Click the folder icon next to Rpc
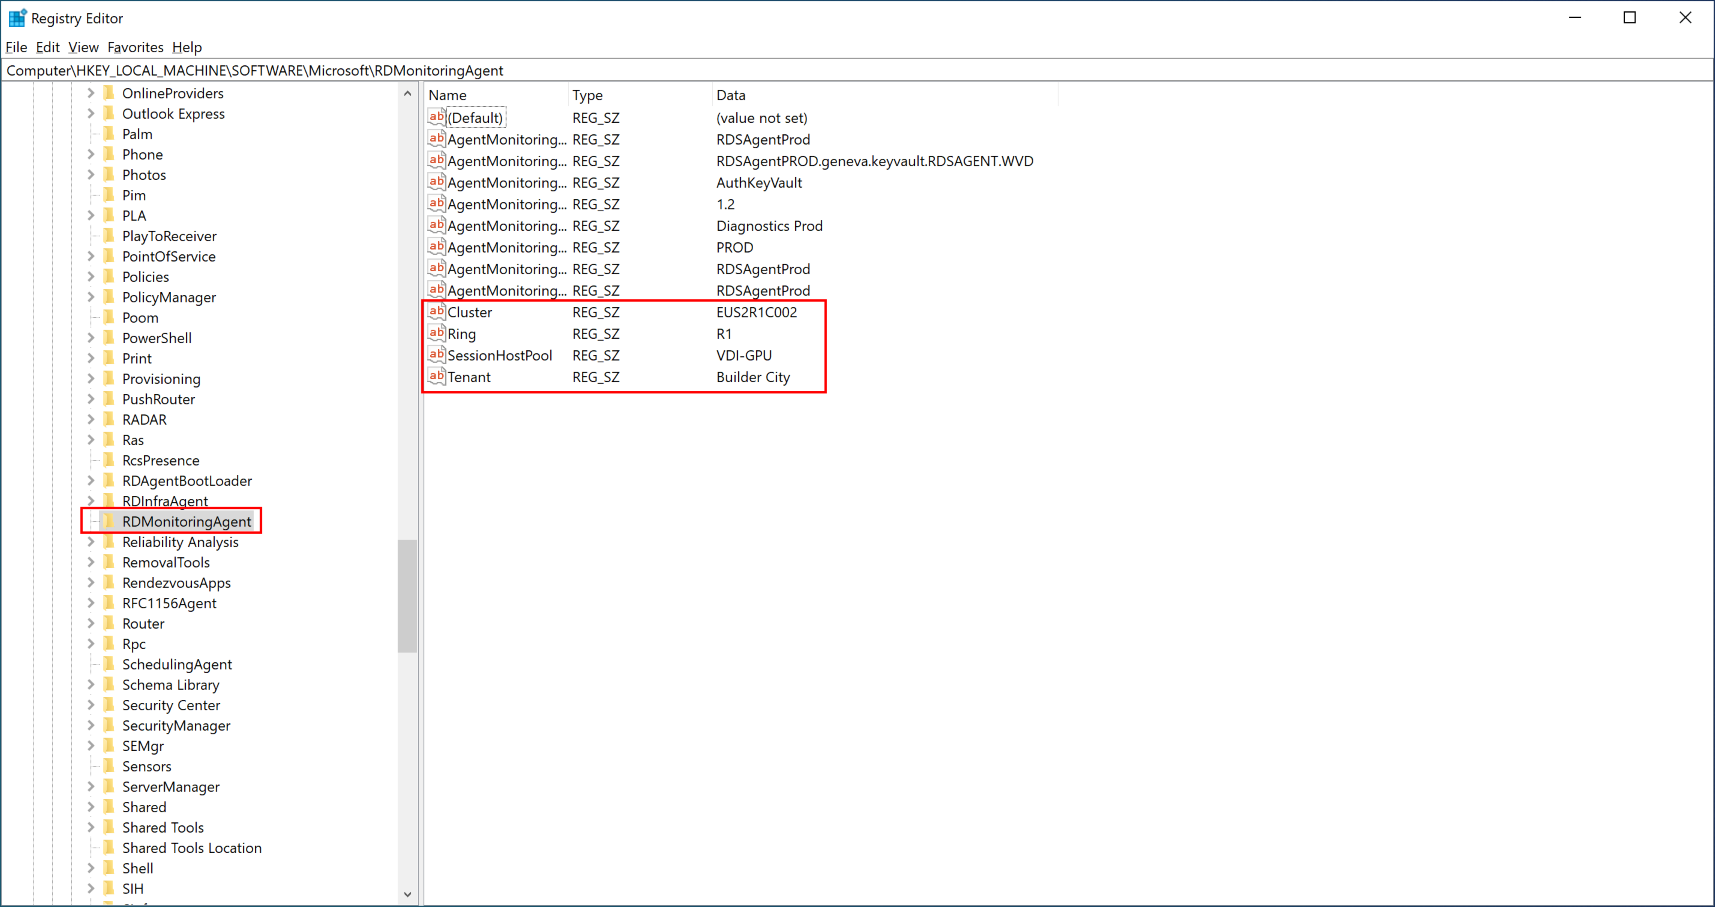The image size is (1715, 907). [x=109, y=644]
